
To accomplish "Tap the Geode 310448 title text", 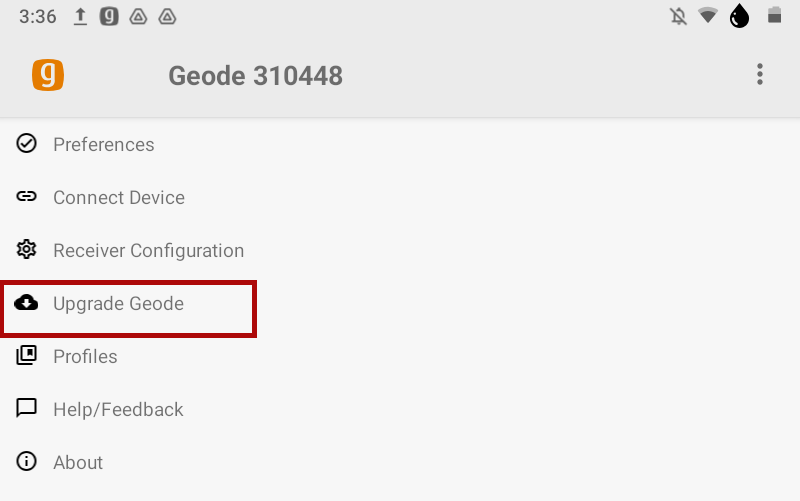I will [255, 76].
